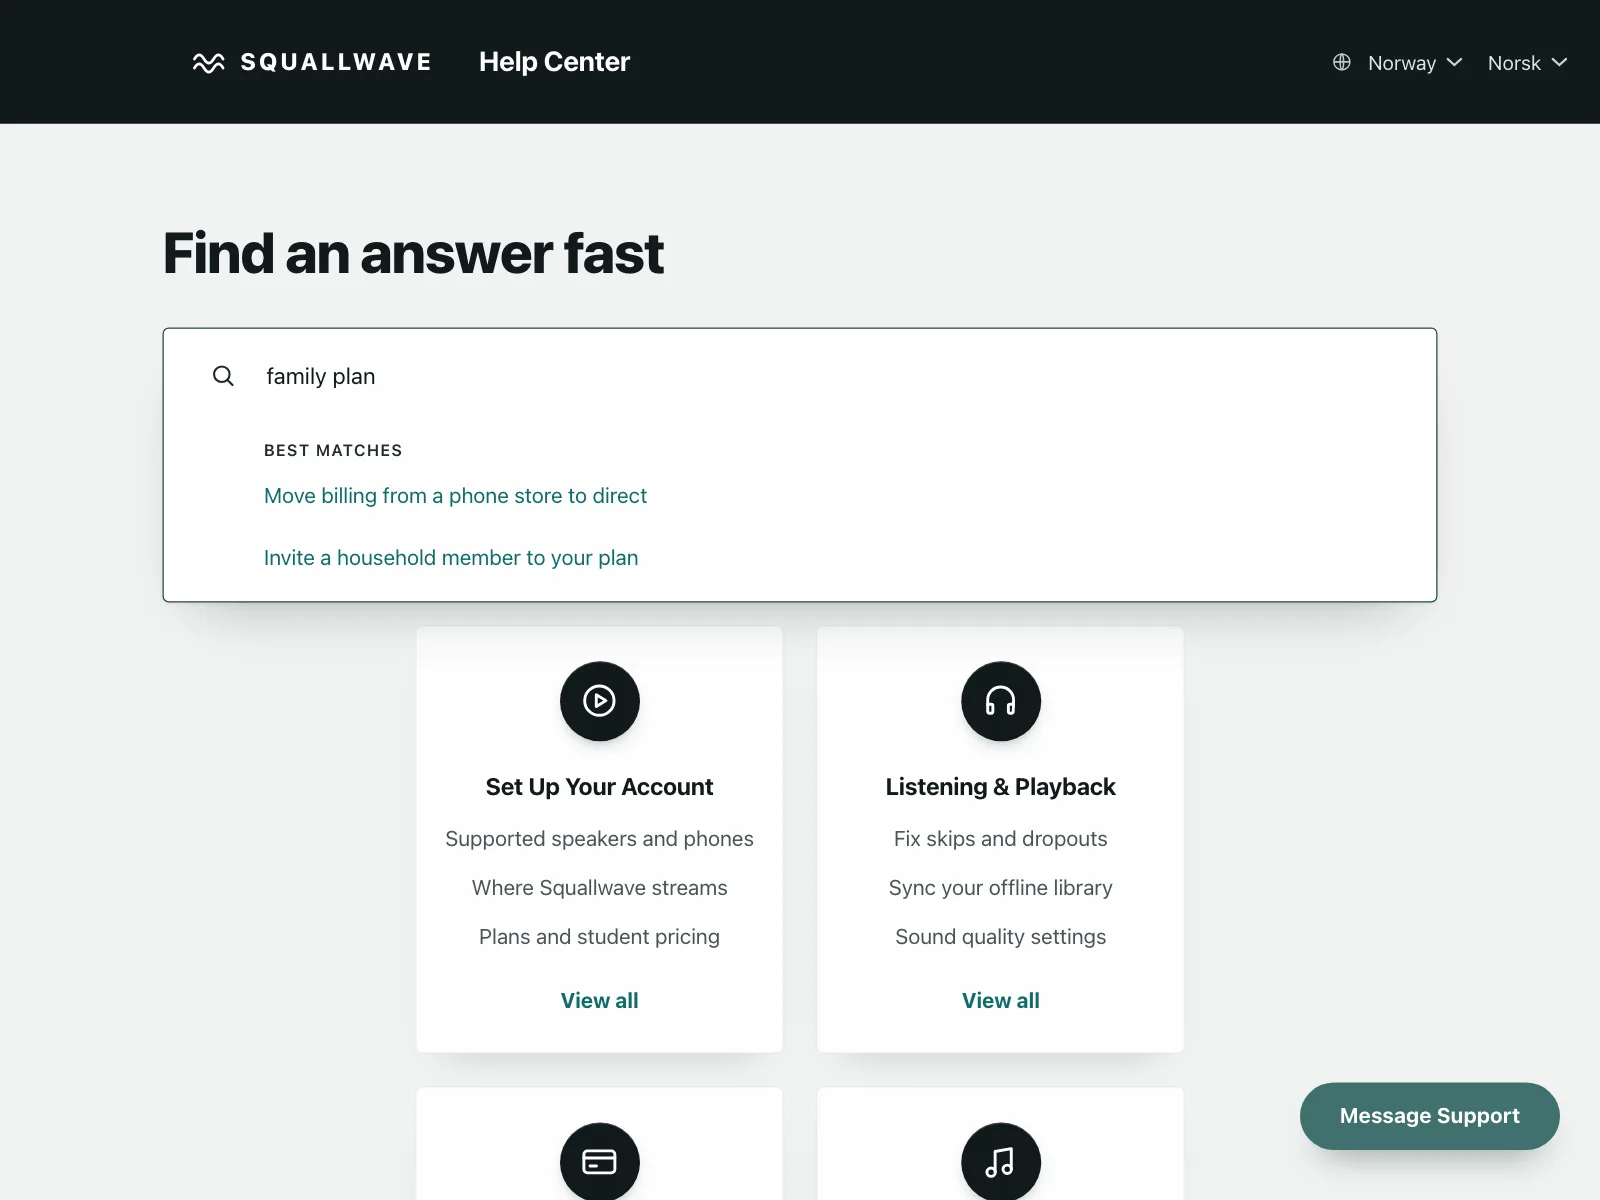The image size is (1600, 1200).
Task: Open 'Fix skips and dropouts' article
Action: pyautogui.click(x=1001, y=839)
